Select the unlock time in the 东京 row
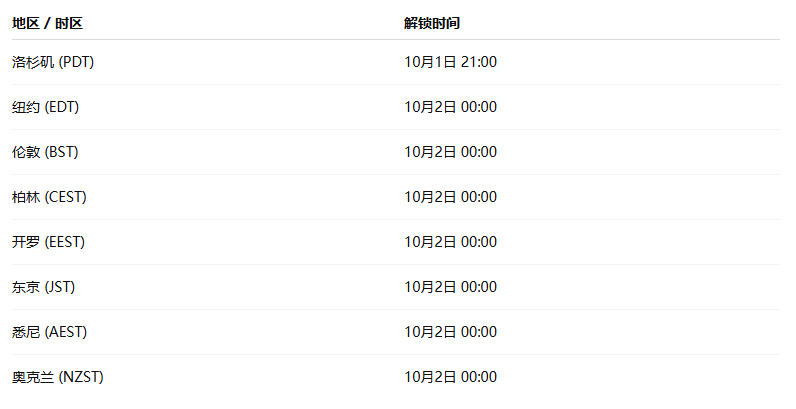The width and height of the screenshot is (796, 409). coord(450,287)
